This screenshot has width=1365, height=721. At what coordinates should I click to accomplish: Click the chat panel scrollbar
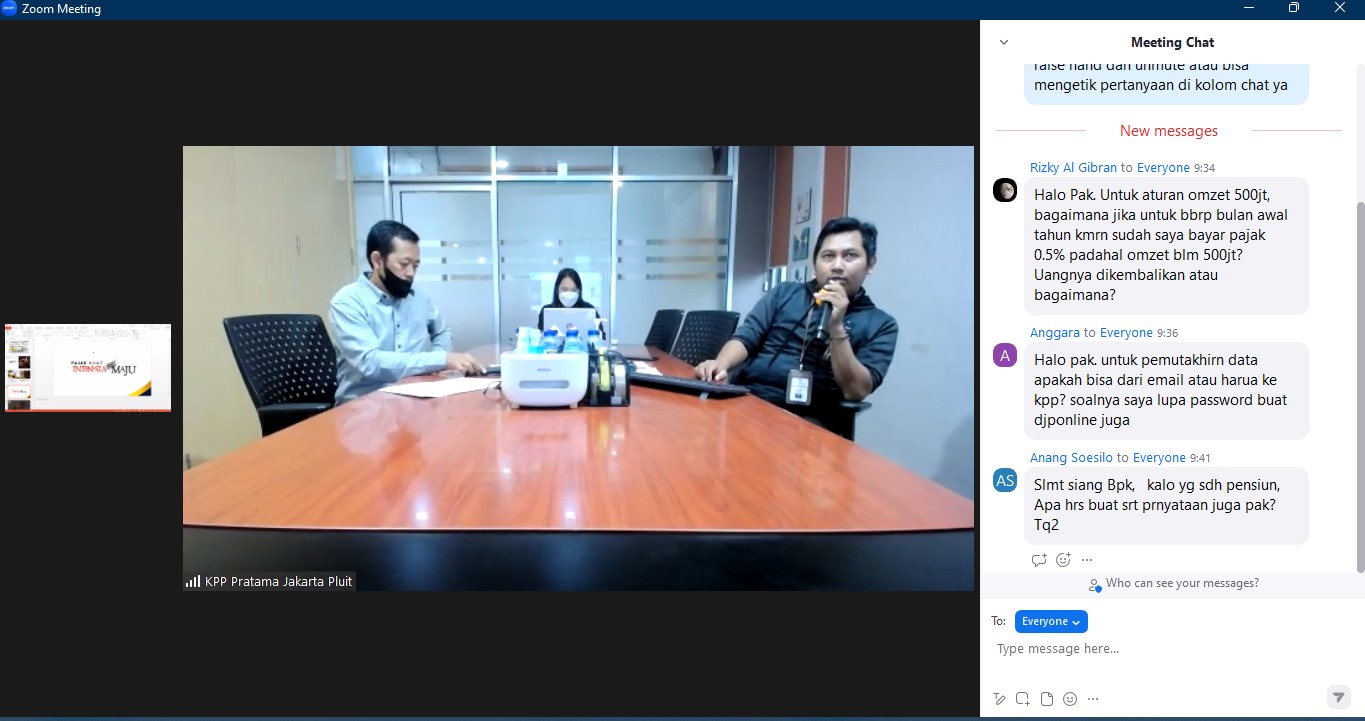pyautogui.click(x=1359, y=380)
